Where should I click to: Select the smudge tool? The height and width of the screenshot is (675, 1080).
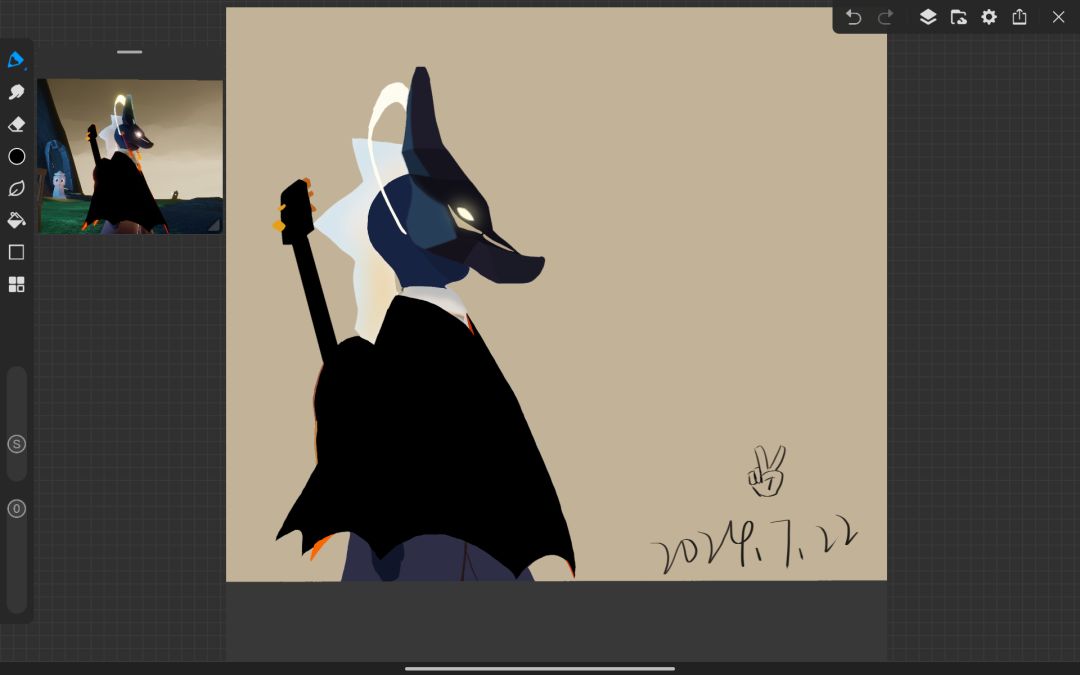(x=17, y=92)
